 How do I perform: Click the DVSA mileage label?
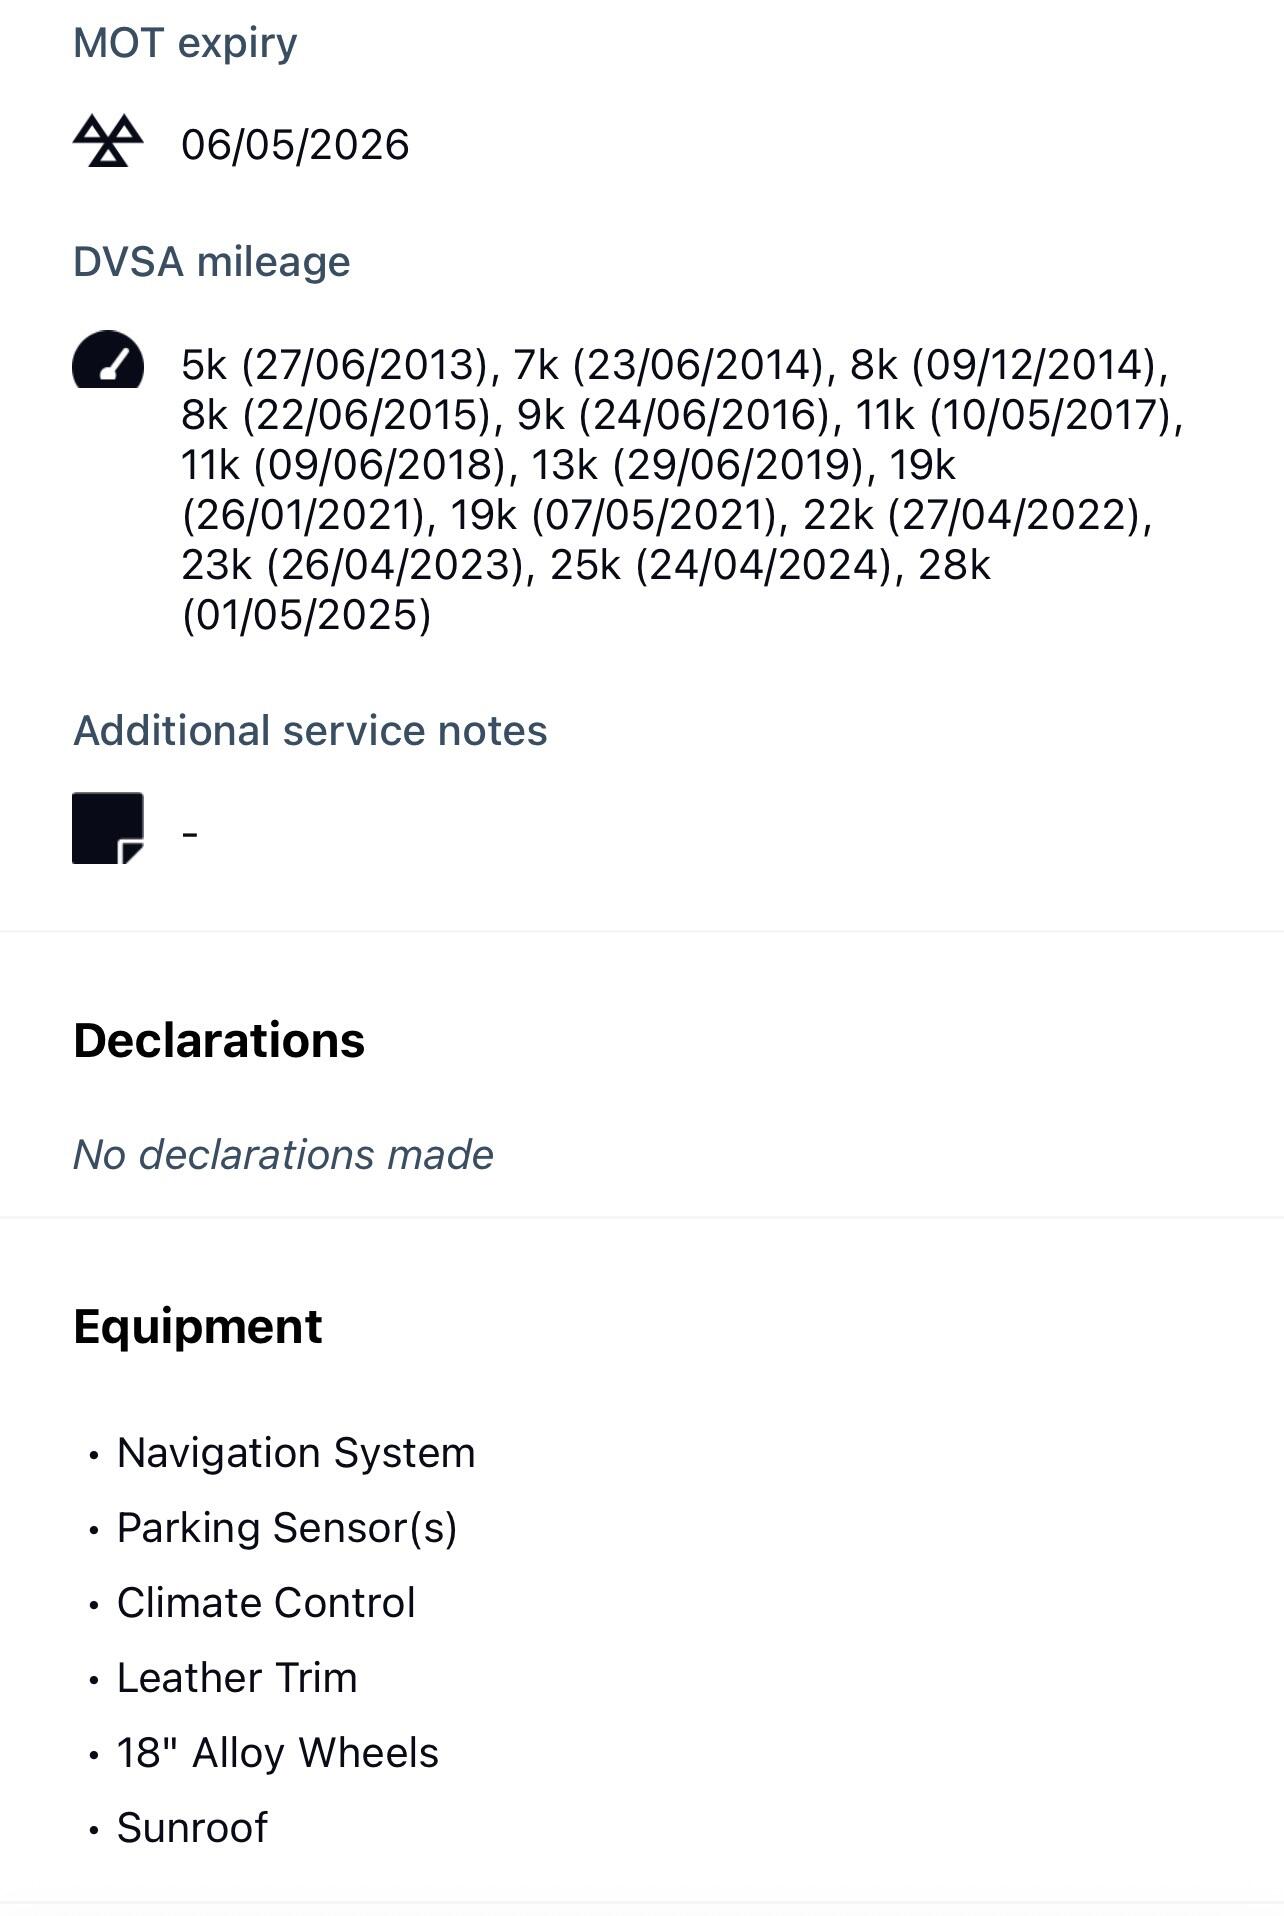tap(212, 262)
